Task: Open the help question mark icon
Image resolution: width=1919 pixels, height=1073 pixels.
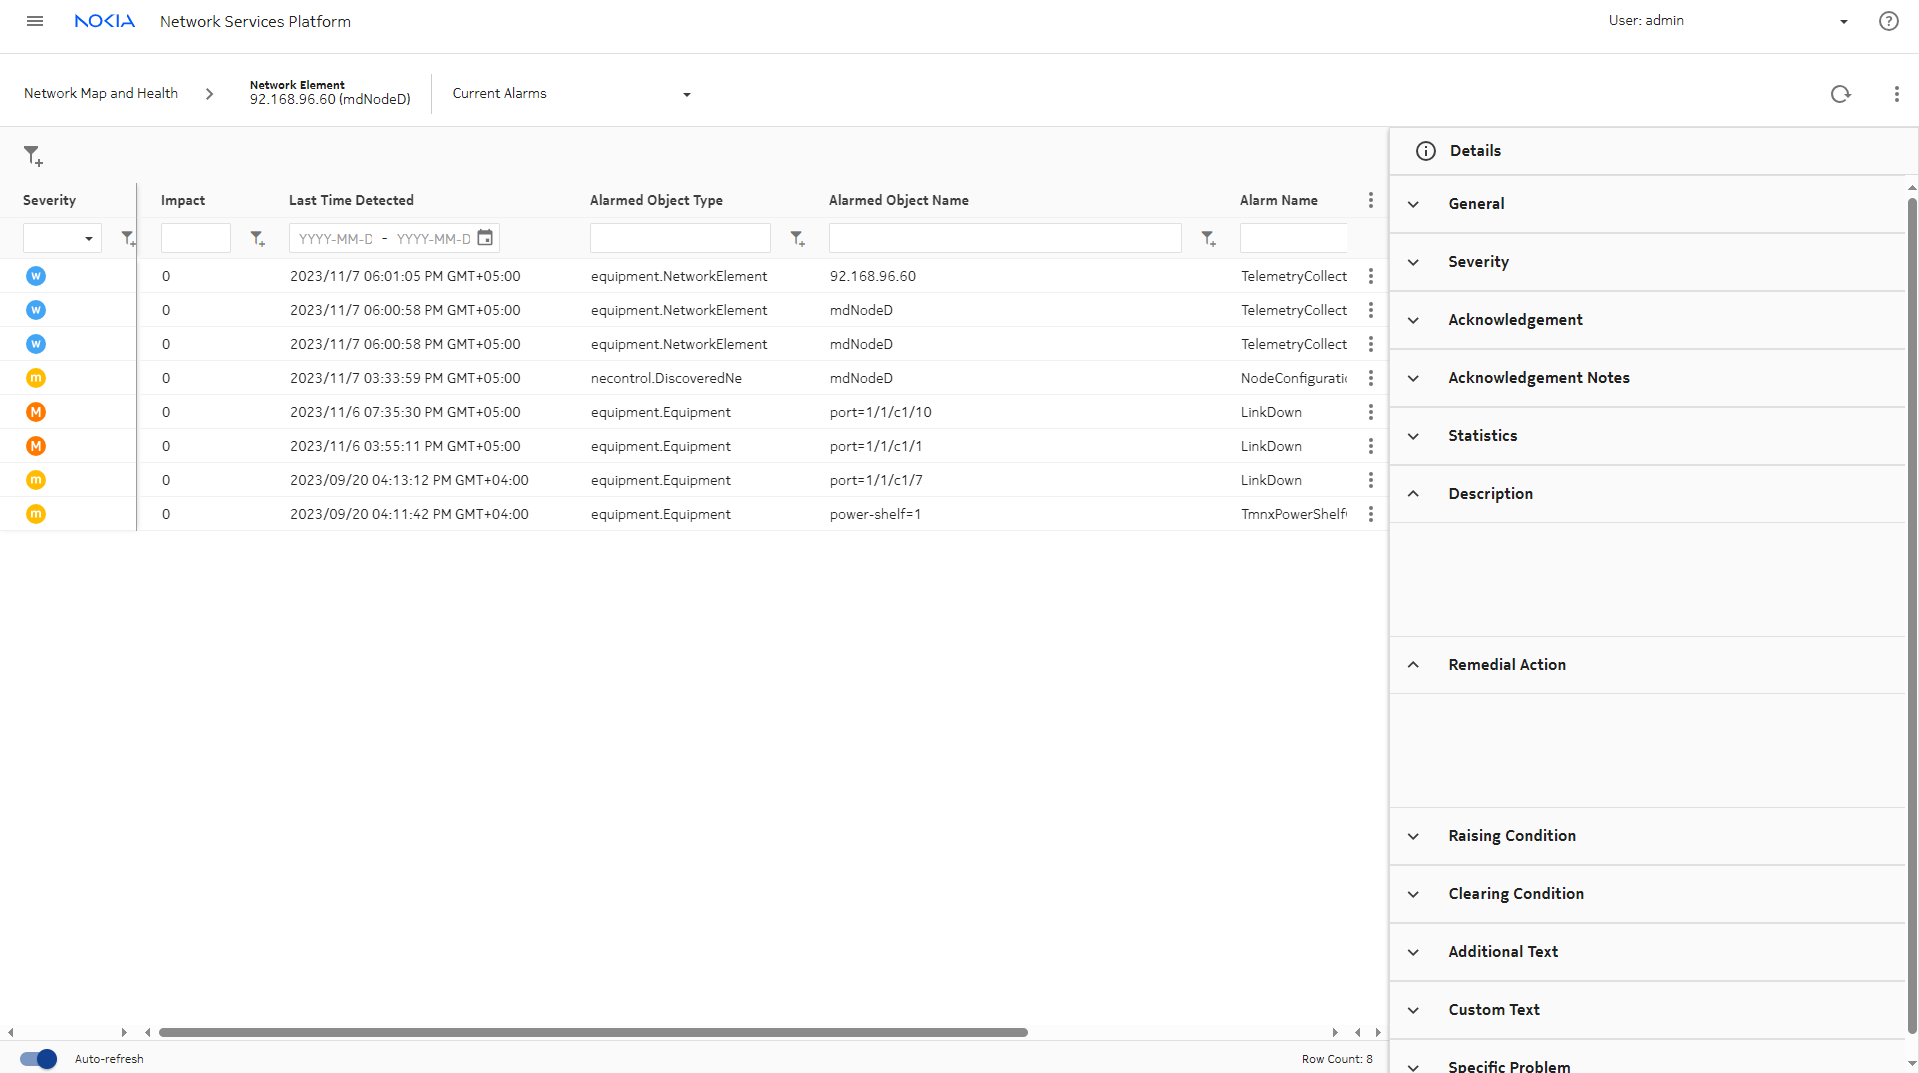Action: tap(1888, 21)
